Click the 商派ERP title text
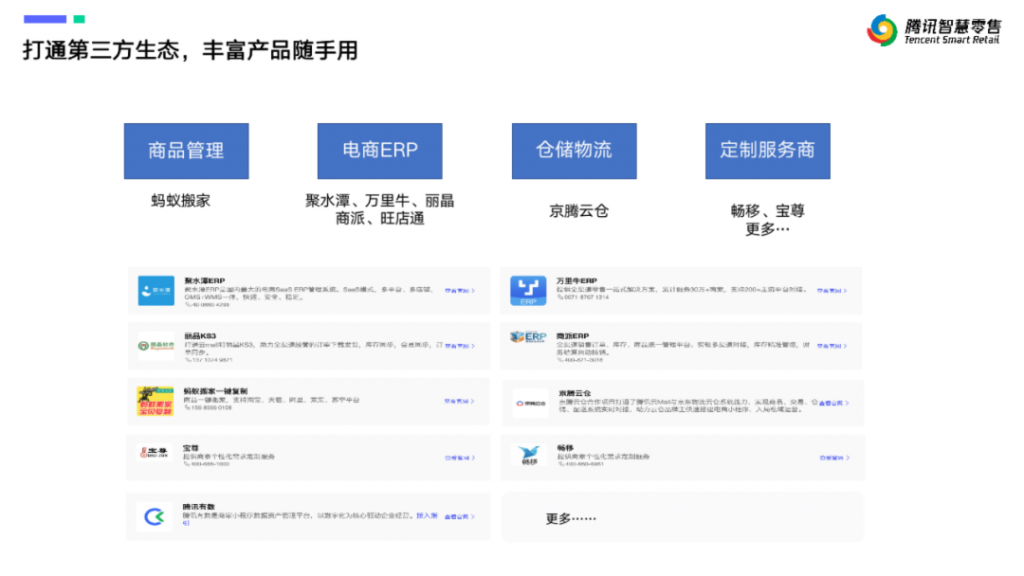 (x=573, y=336)
